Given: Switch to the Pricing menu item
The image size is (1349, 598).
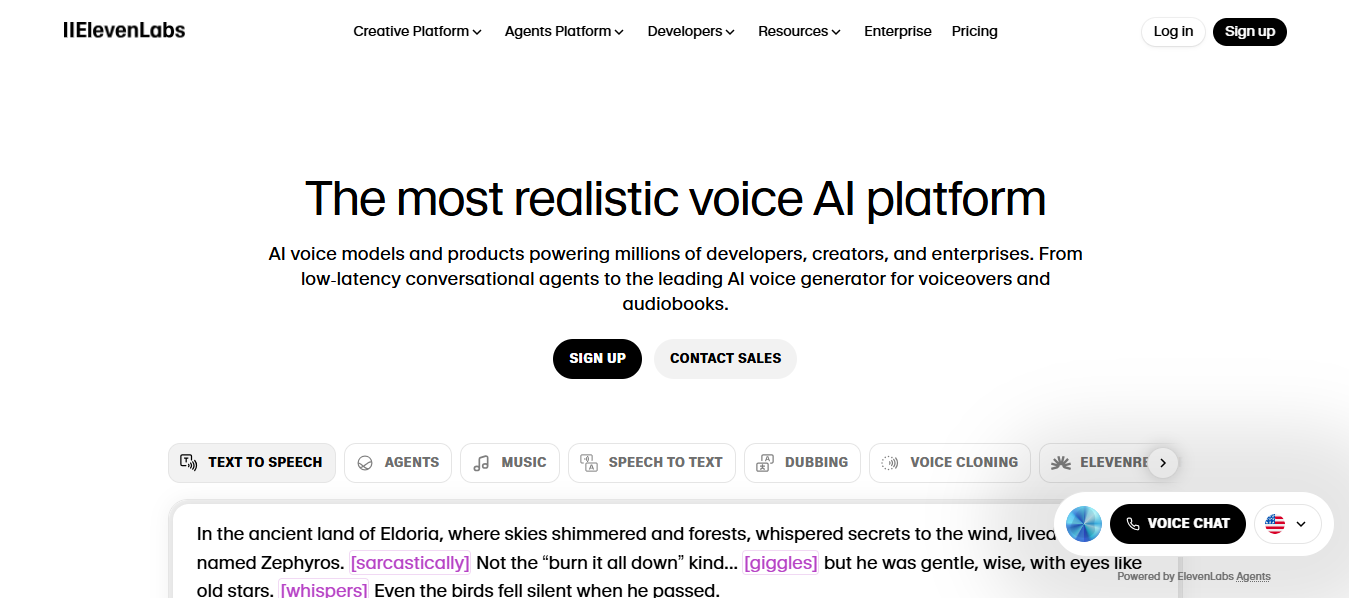Looking at the screenshot, I should tap(974, 31).
